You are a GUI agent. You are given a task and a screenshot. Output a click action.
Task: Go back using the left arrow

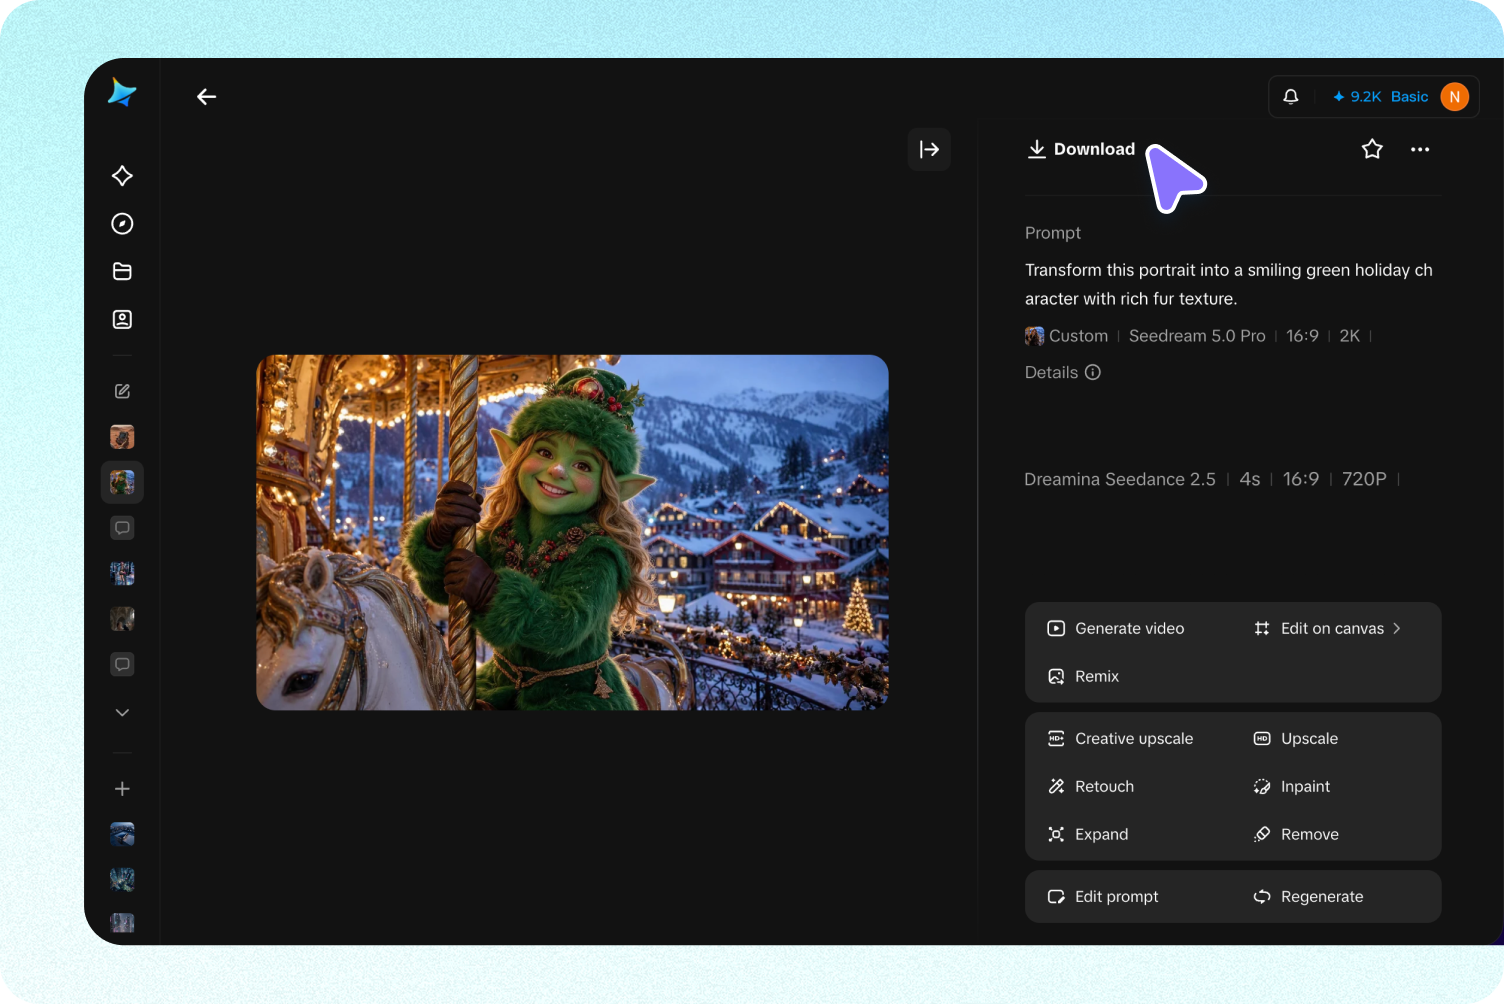207,97
